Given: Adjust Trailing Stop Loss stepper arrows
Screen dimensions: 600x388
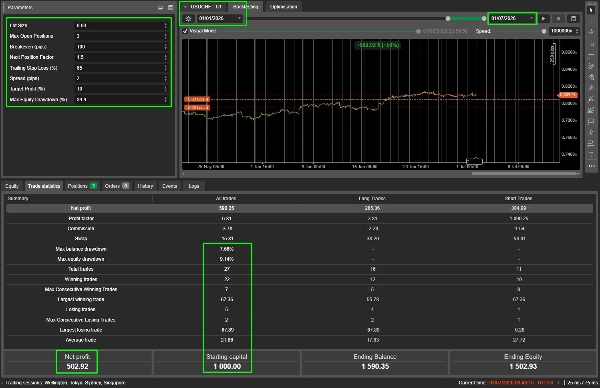Looking at the screenshot, I should coord(165,68).
